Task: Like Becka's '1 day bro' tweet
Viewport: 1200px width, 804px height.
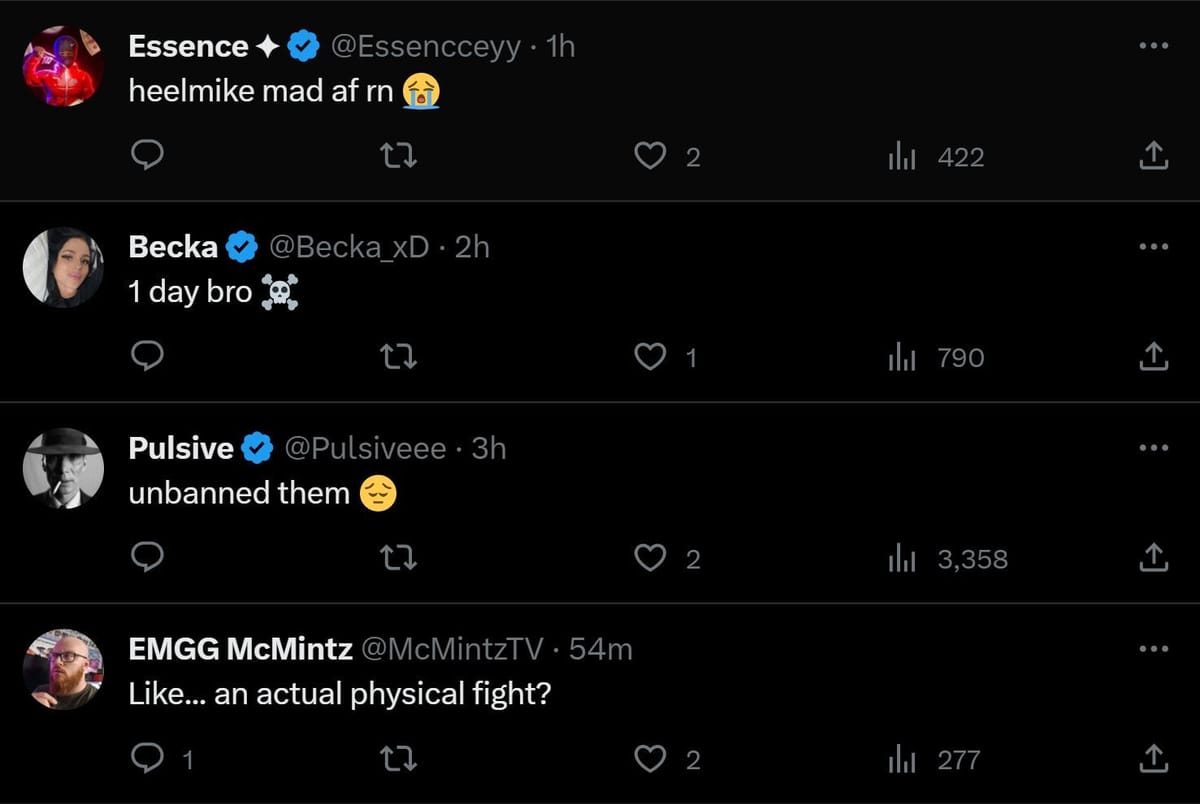Action: tap(651, 357)
